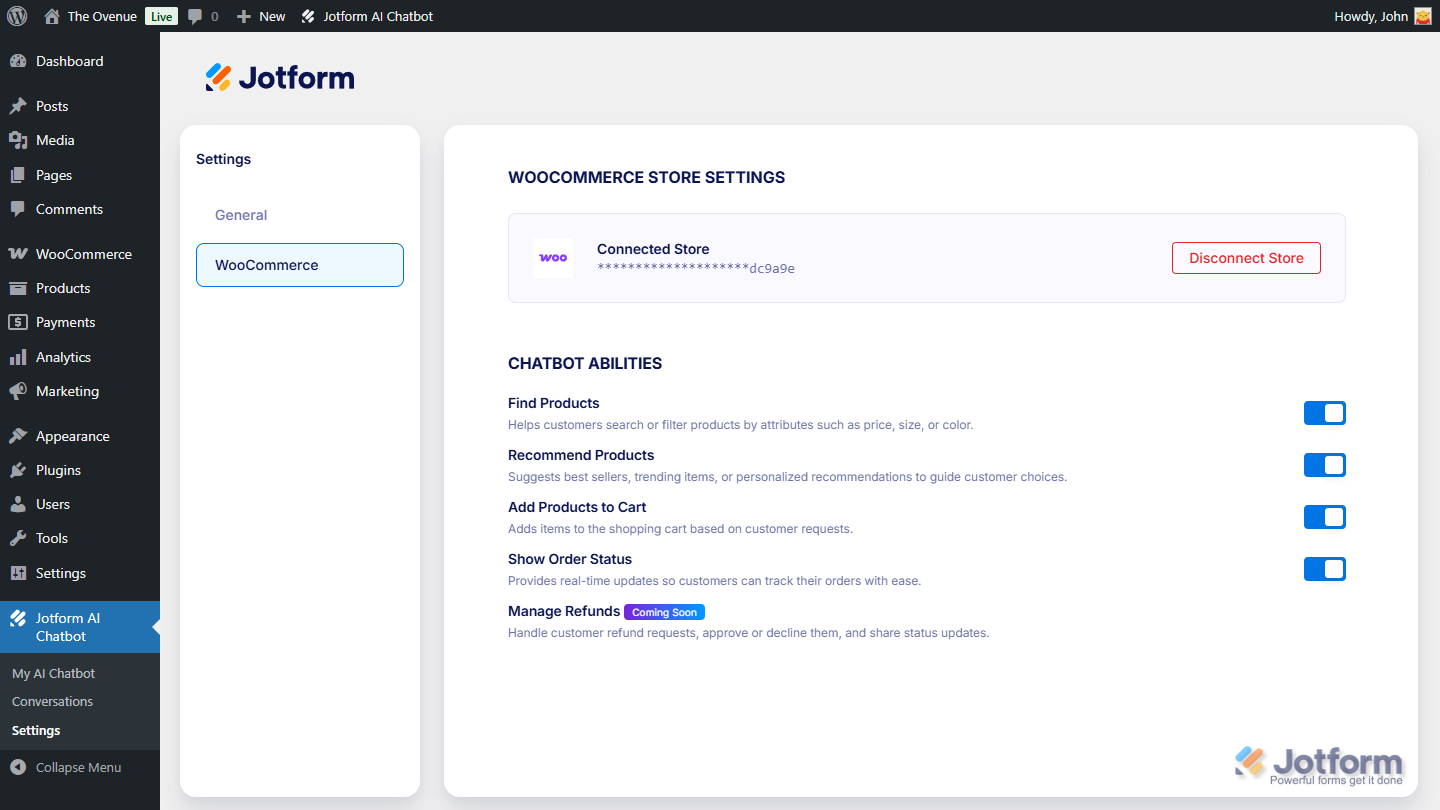
Task: Open Appearance using the brush icon
Action: (20, 435)
